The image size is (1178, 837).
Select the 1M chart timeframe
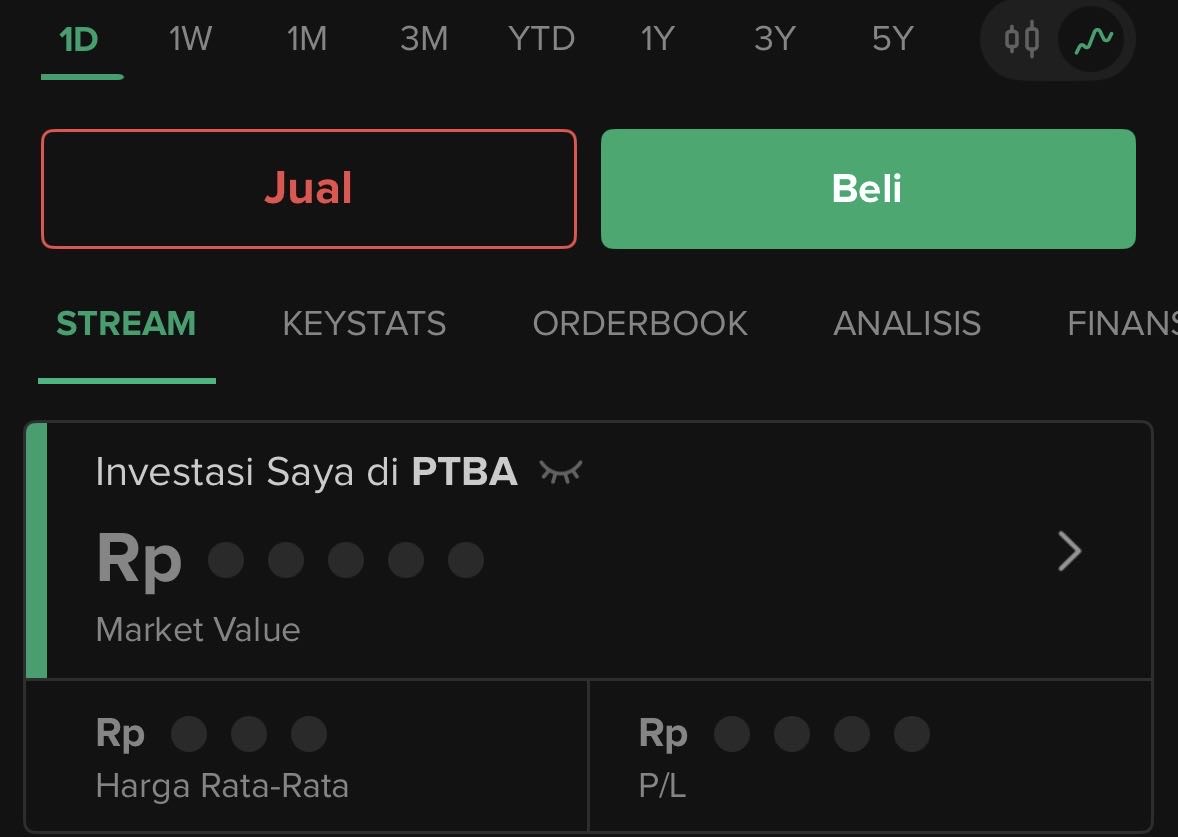(307, 40)
